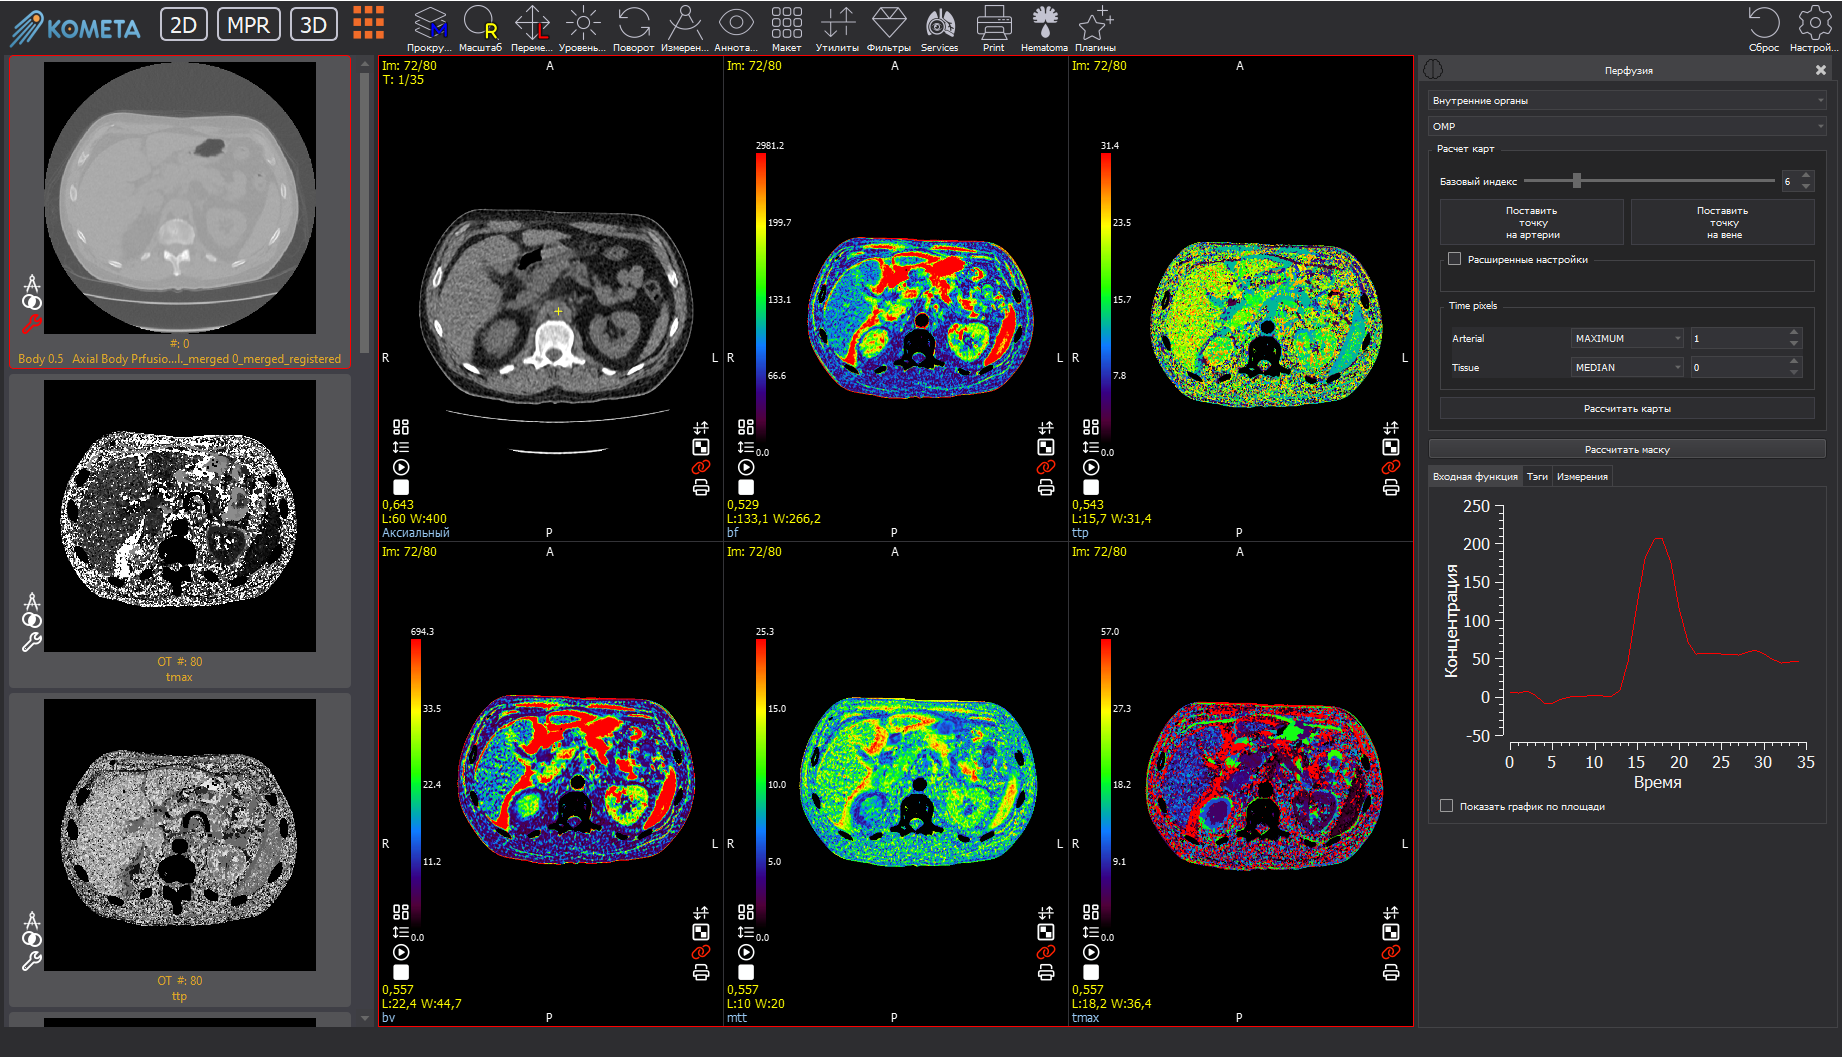Image resolution: width=1842 pixels, height=1057 pixels.
Task: Switch to the Тэги tab
Action: coord(1537,477)
